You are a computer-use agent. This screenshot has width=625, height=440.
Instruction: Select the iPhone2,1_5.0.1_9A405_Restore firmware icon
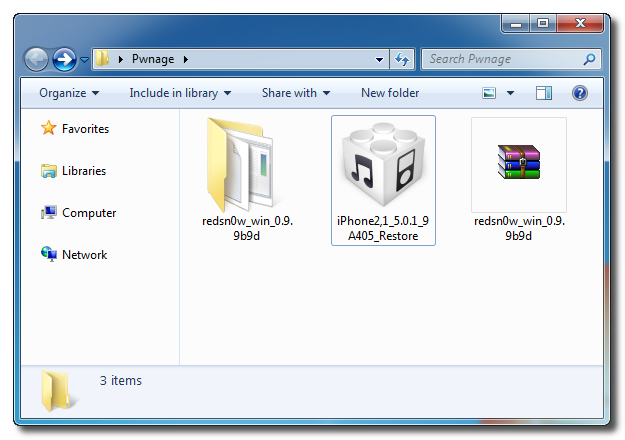383,165
